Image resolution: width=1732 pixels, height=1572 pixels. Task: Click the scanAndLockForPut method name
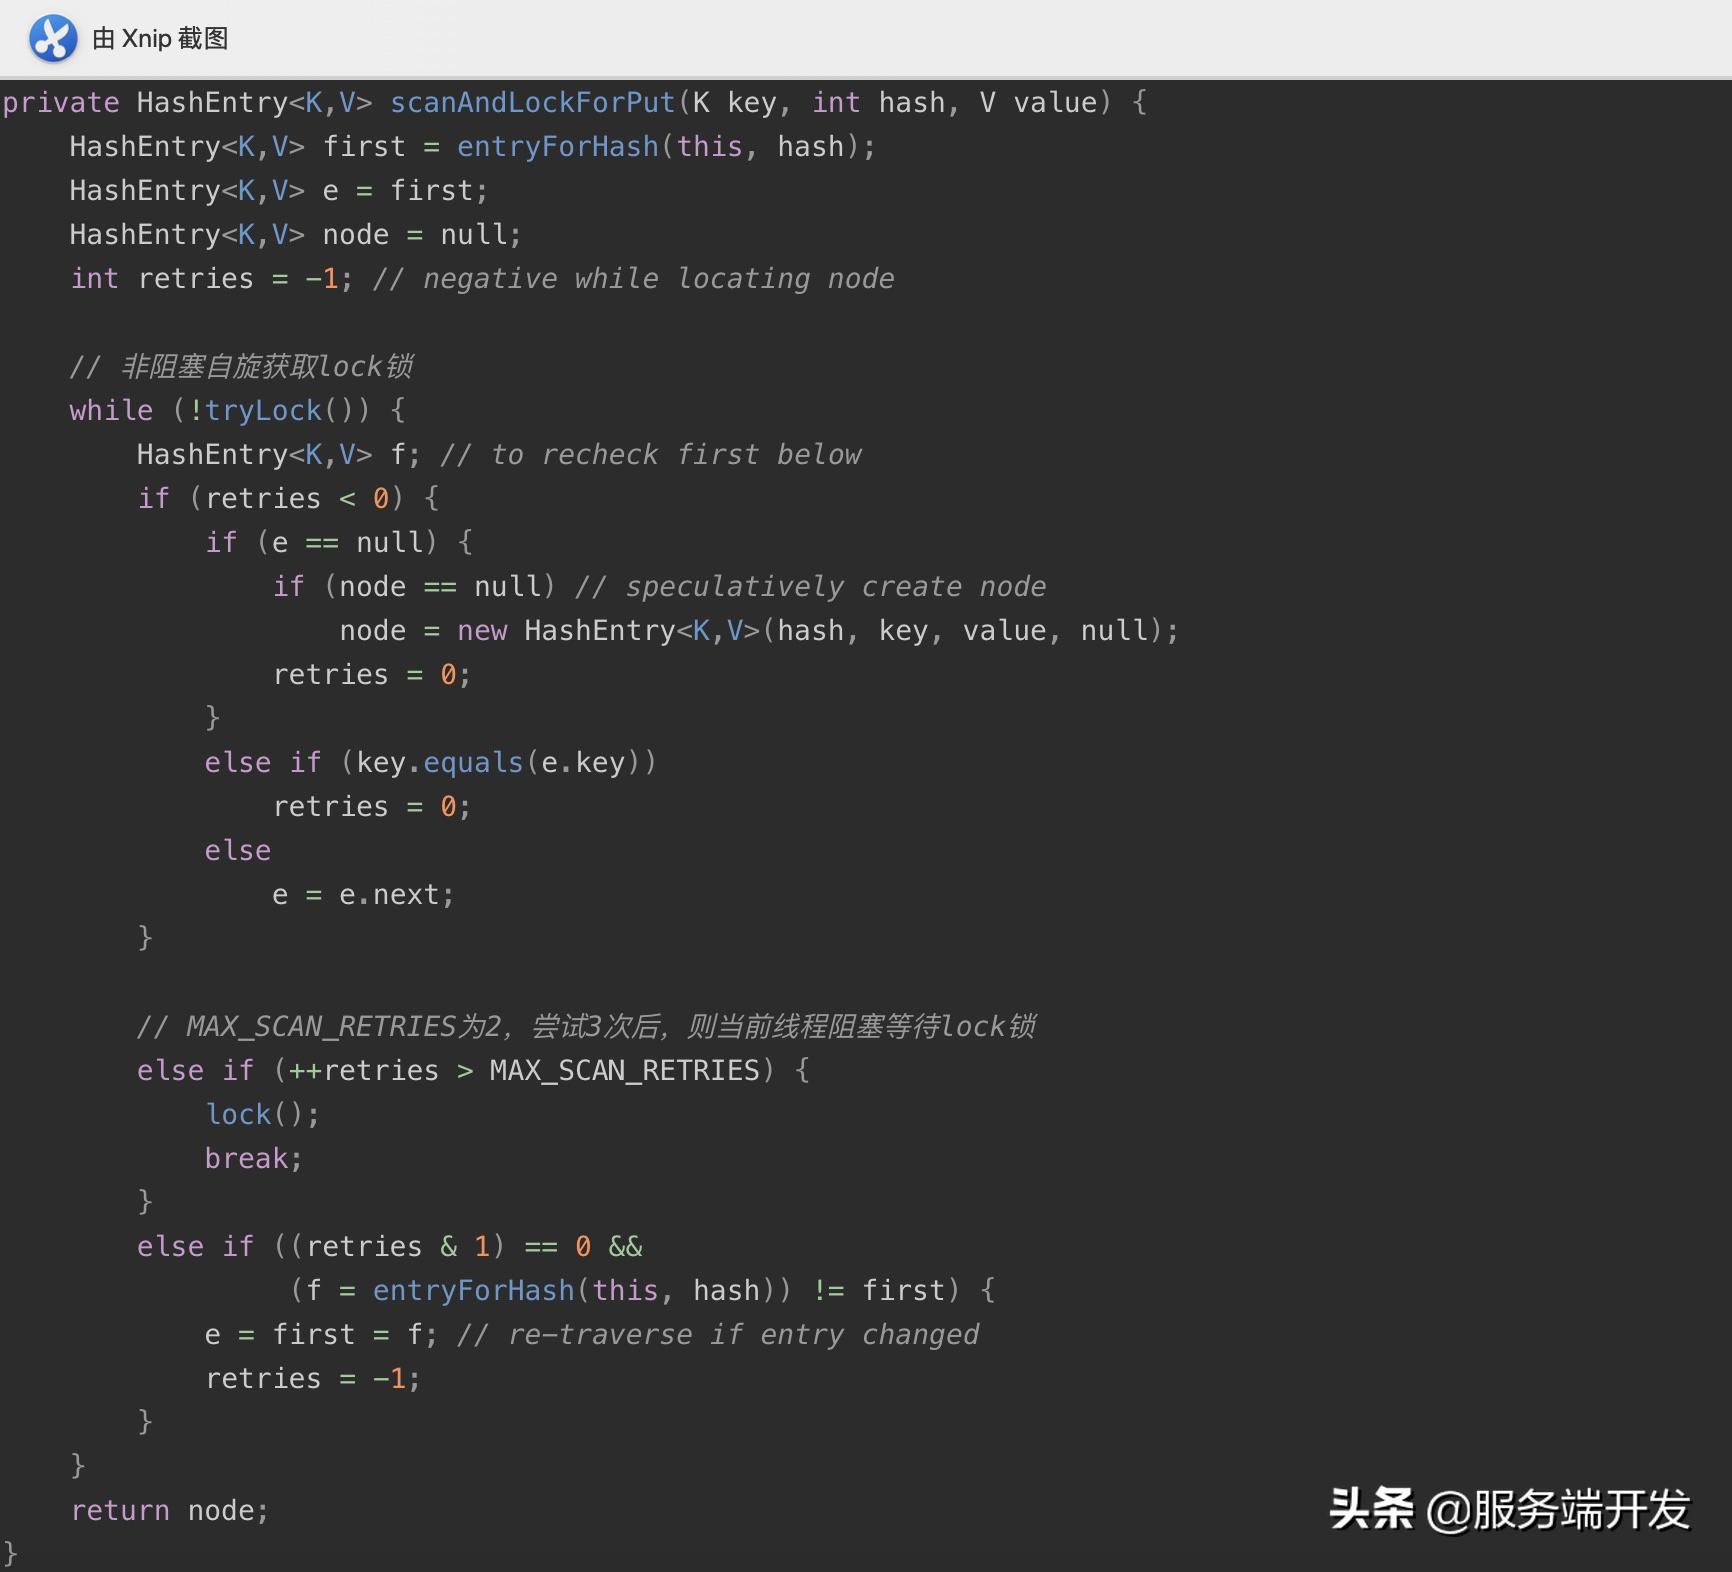click(x=532, y=103)
